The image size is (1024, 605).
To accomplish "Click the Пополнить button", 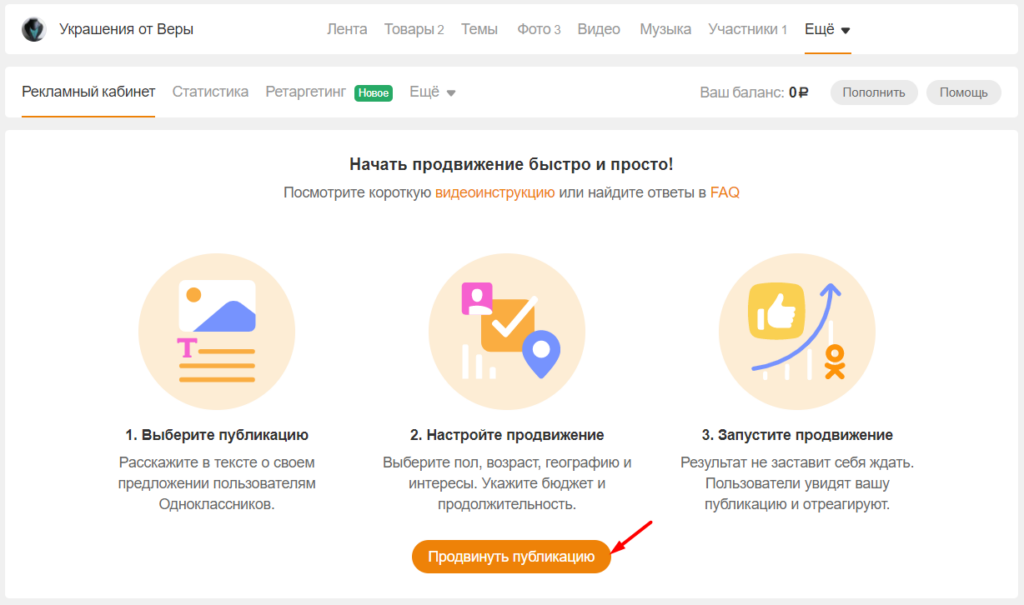I will 874,93.
